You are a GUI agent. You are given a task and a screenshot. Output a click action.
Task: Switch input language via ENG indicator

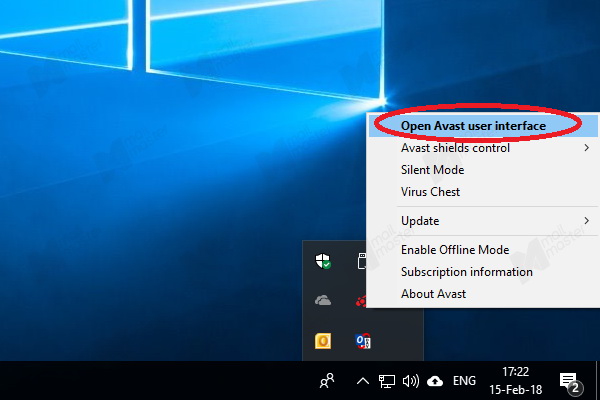[464, 381]
